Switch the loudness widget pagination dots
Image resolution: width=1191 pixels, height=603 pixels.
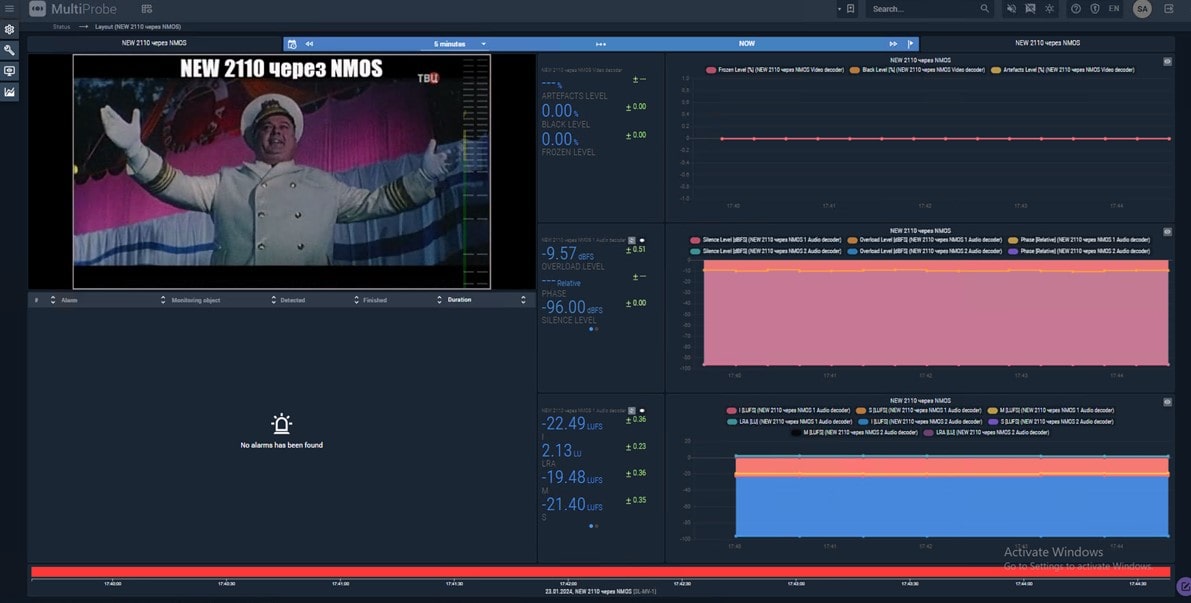pos(594,526)
